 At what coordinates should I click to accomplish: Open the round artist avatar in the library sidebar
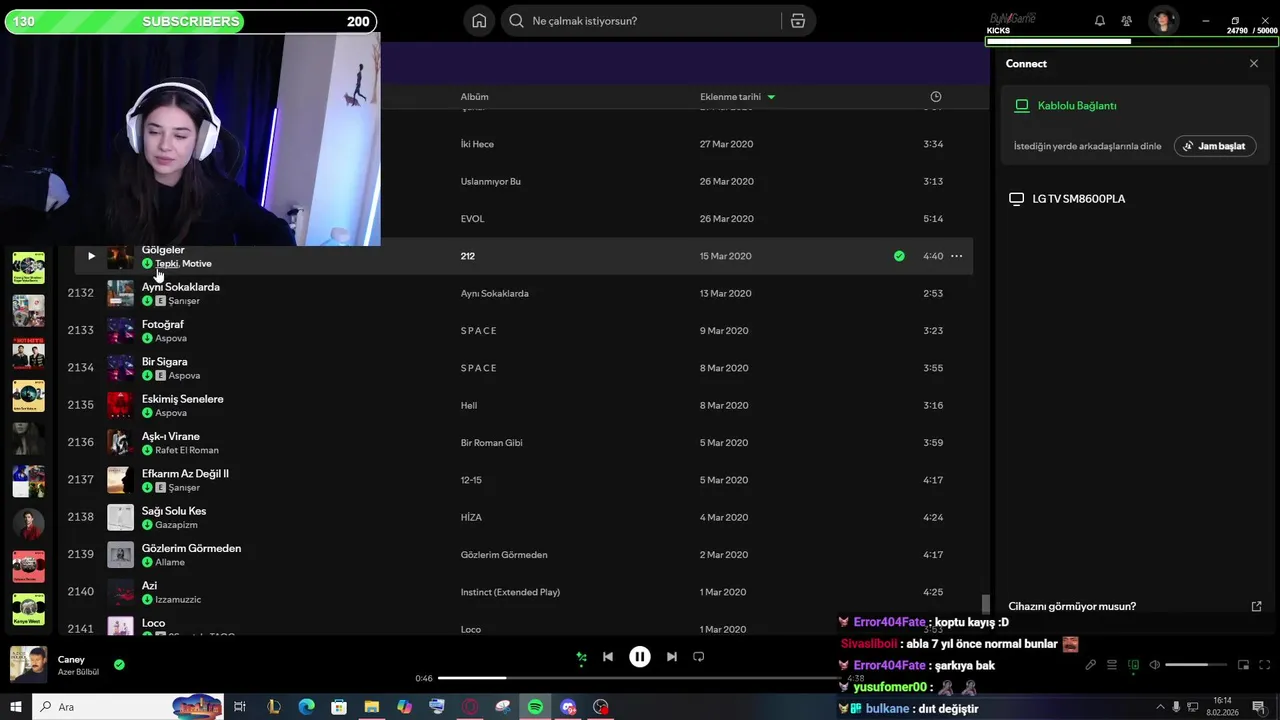point(28,524)
